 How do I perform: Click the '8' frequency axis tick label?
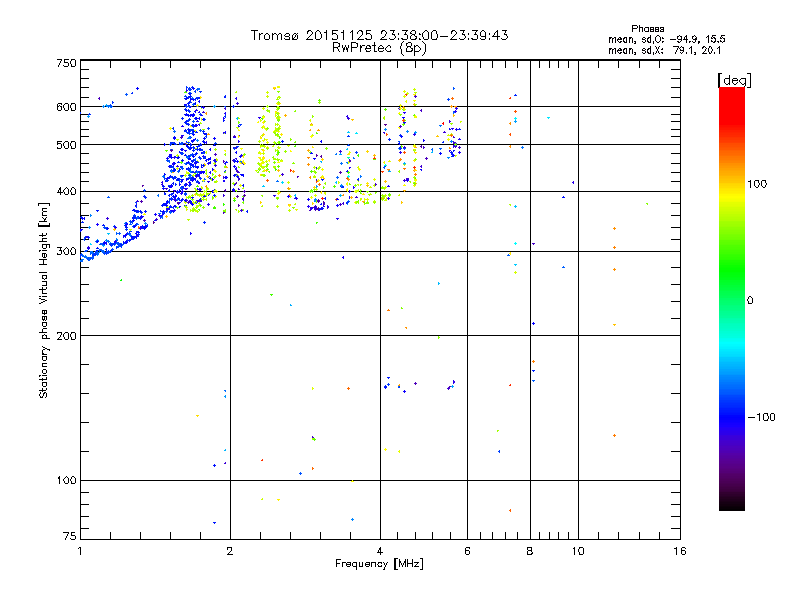click(x=530, y=551)
